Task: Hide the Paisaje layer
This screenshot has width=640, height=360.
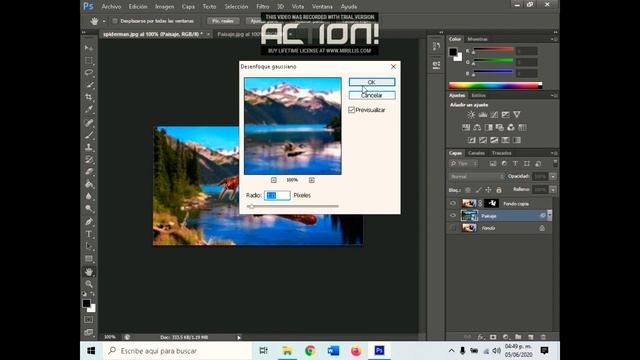Action: [x=453, y=216]
